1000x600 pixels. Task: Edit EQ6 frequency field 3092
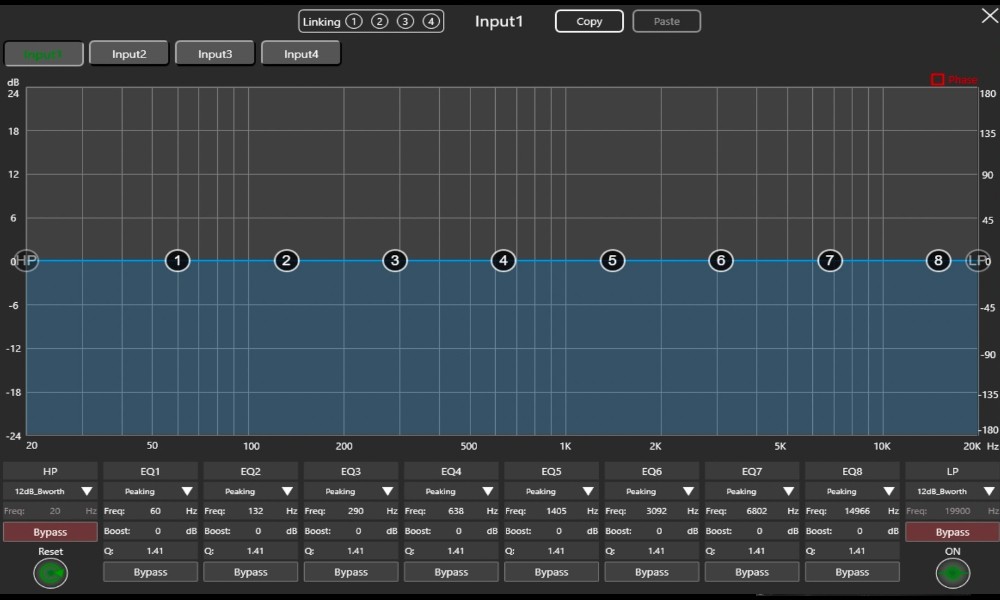656,511
